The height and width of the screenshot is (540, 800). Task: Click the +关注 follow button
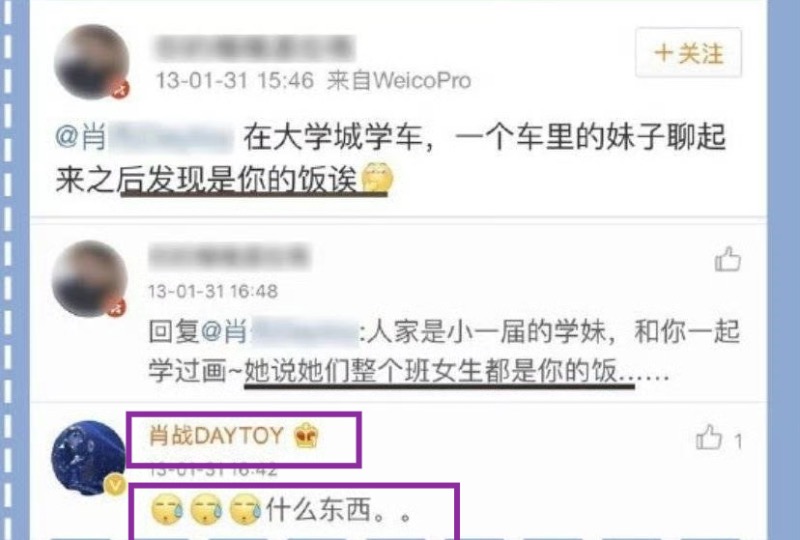[688, 53]
